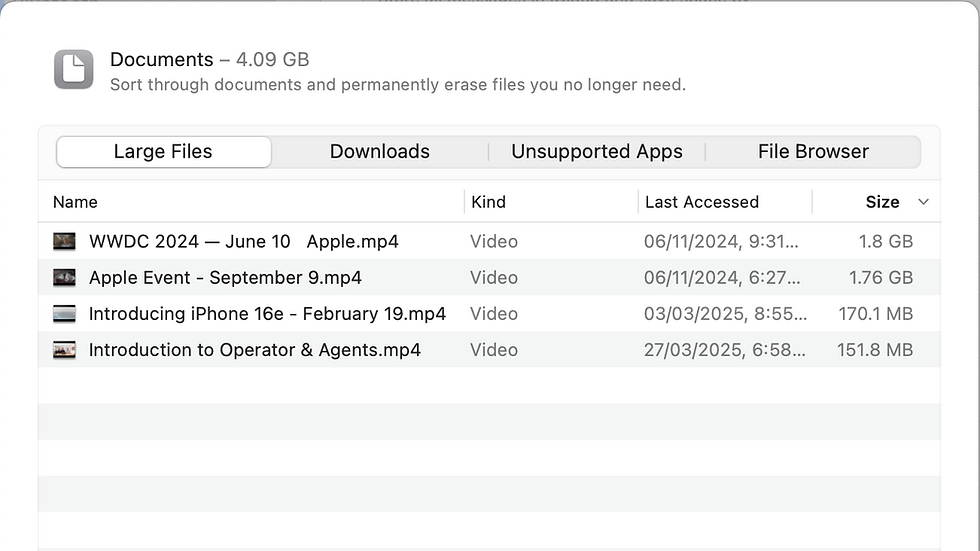Click the 06/11/2024, 9:31 access date

[721, 242]
